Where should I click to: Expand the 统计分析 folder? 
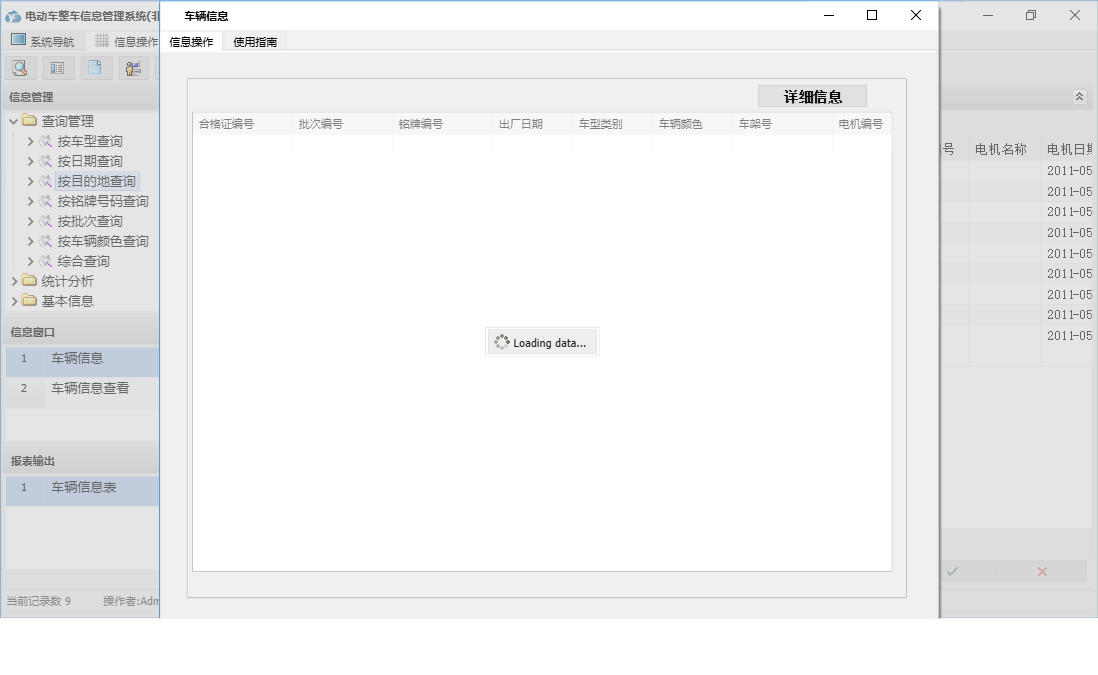click(x=13, y=280)
